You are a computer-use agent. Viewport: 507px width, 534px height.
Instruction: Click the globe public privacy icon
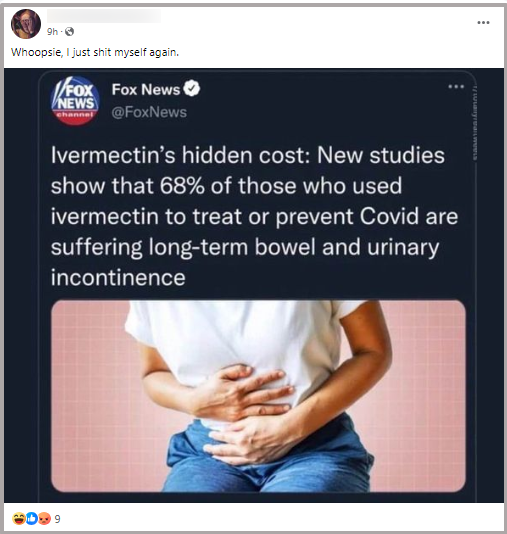coord(69,32)
